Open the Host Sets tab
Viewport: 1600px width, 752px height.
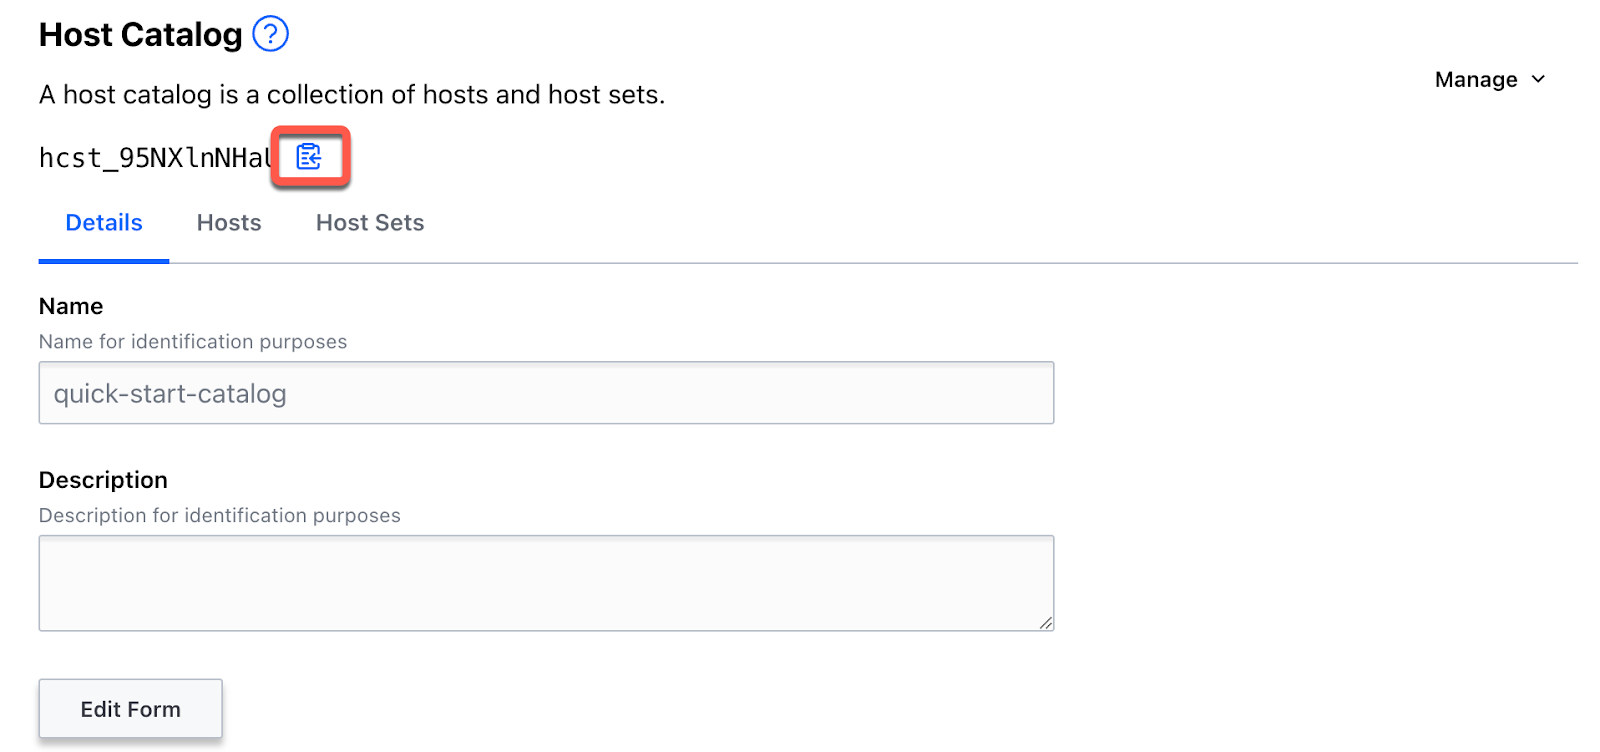[369, 222]
